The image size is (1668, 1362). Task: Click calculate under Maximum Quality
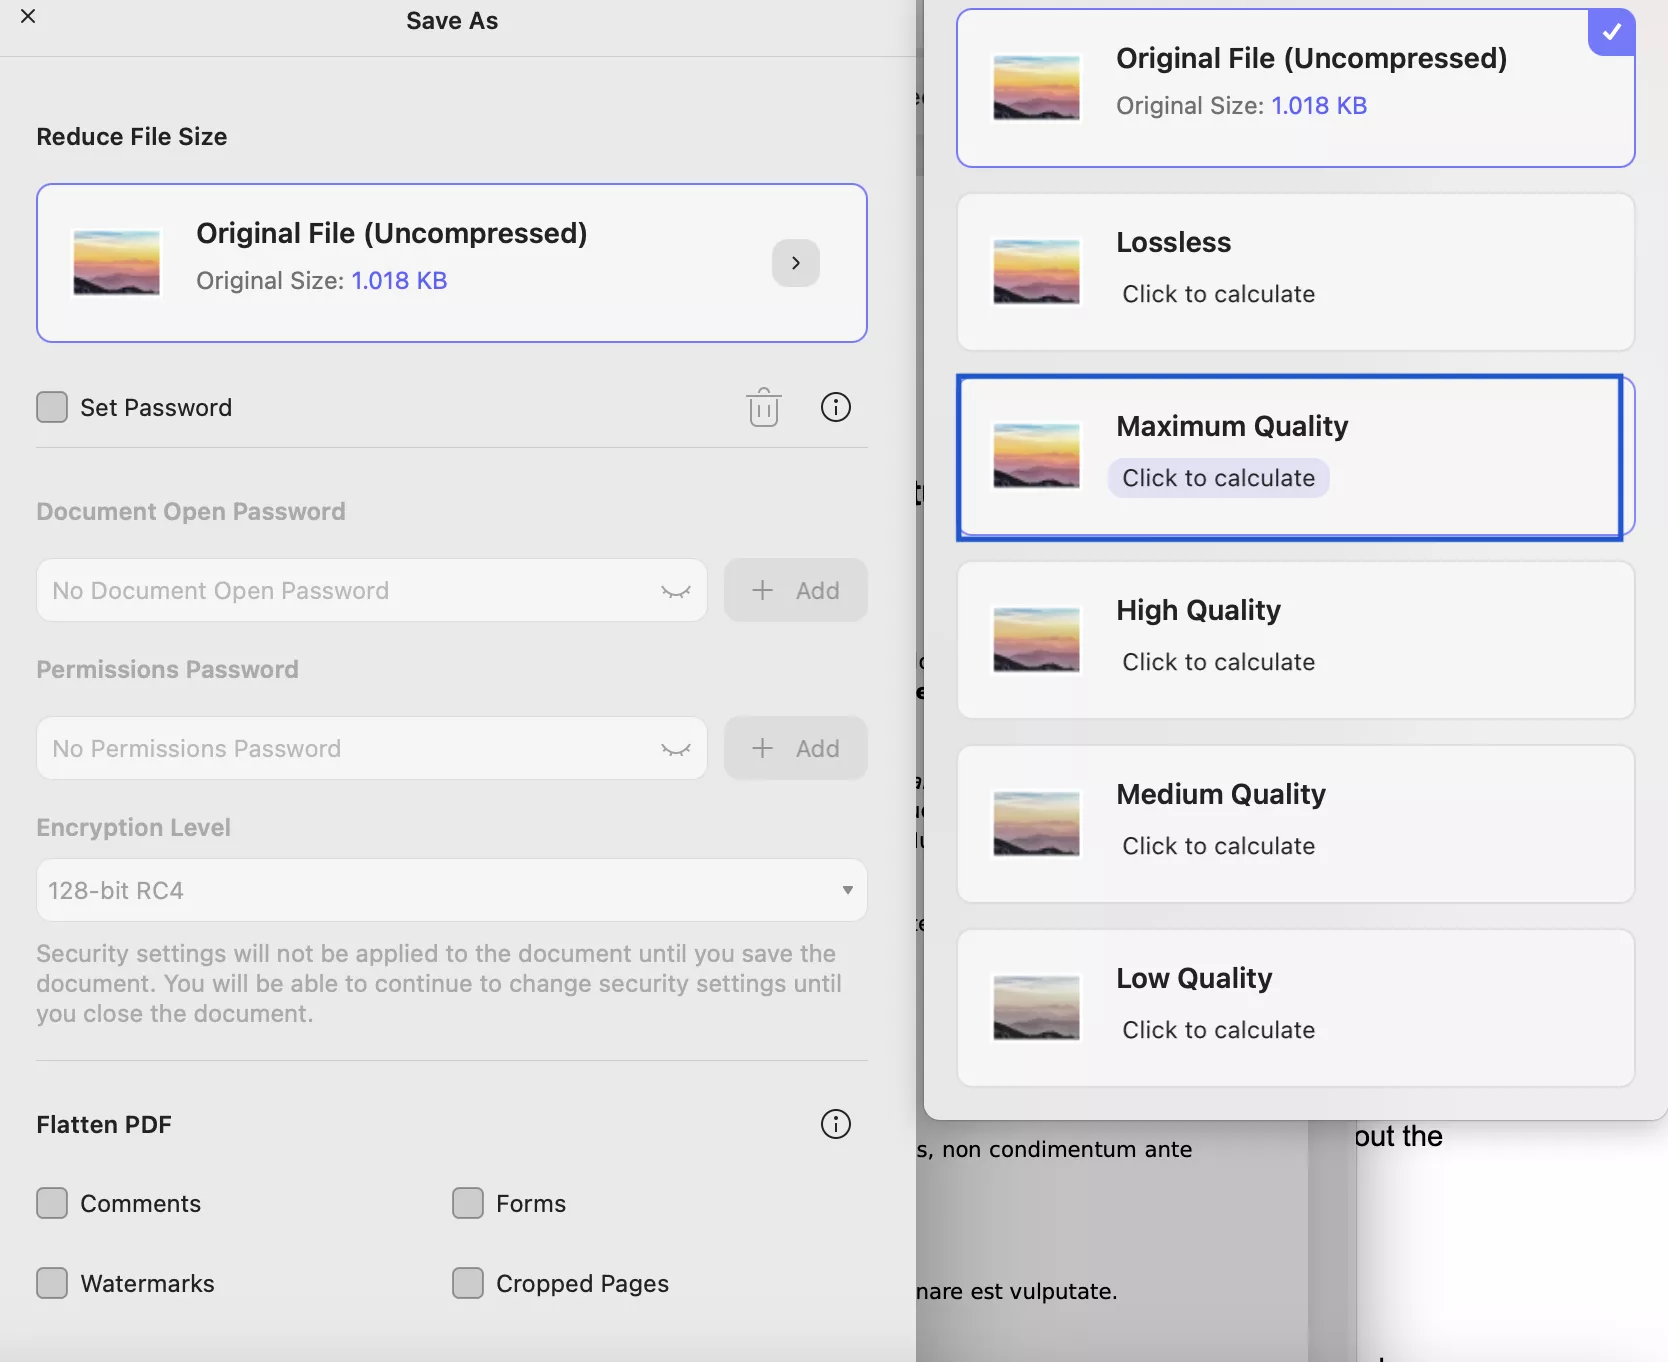point(1218,478)
